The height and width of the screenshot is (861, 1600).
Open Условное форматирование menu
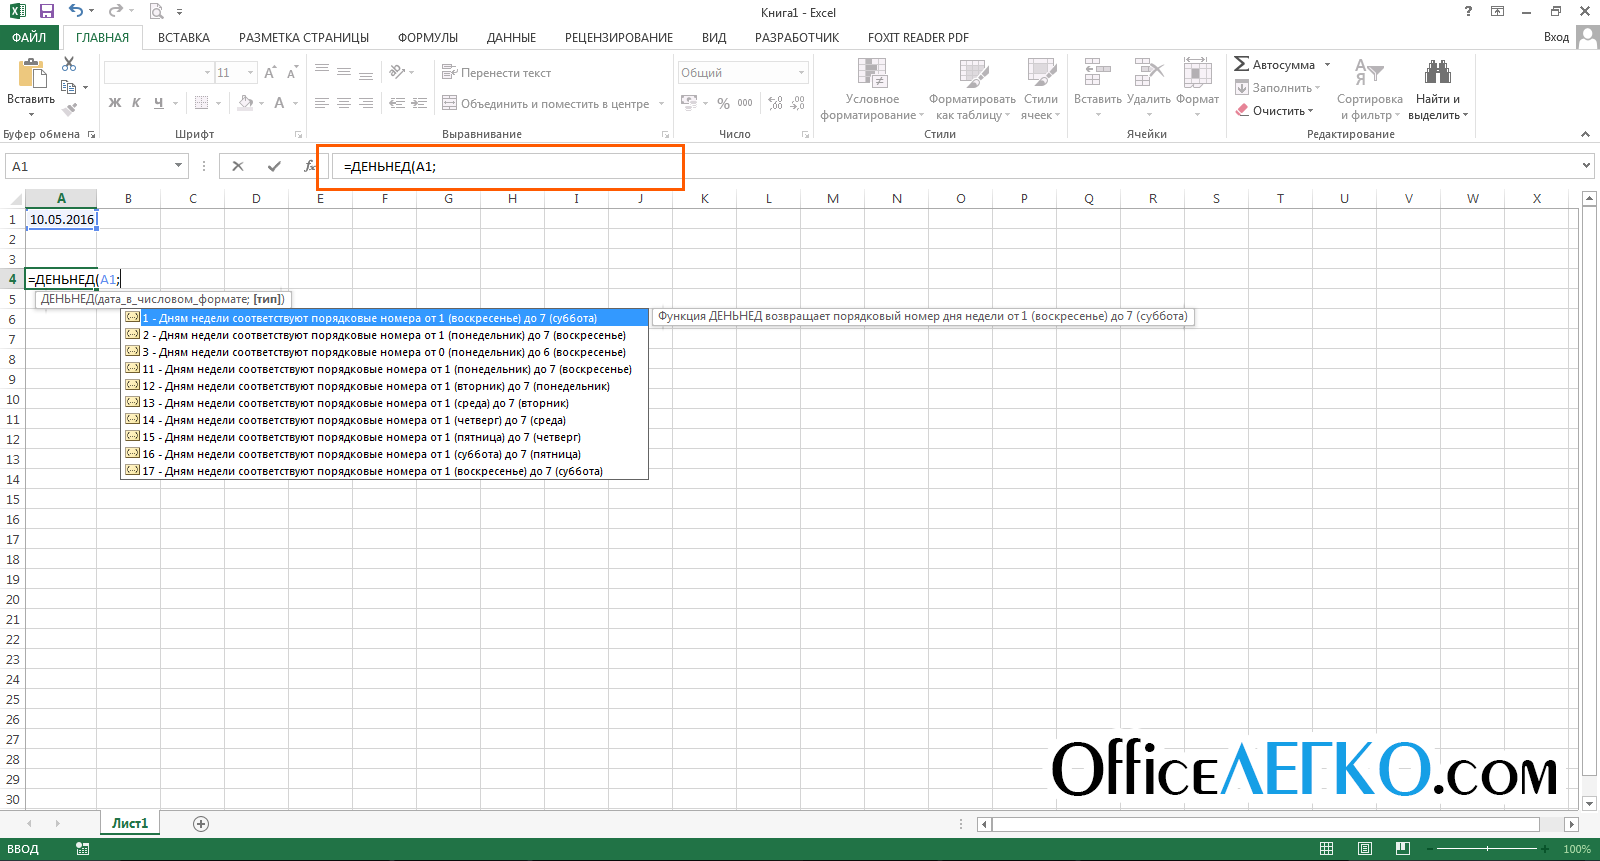(x=872, y=89)
